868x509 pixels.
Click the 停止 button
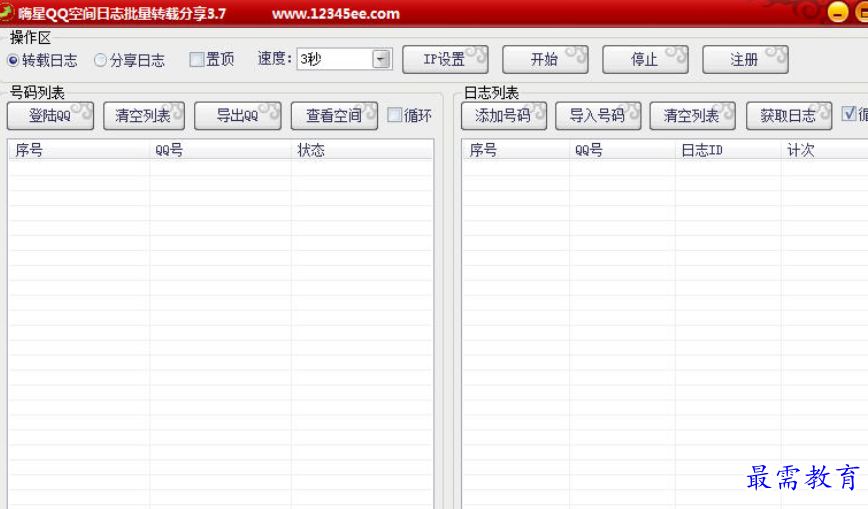(x=645, y=59)
